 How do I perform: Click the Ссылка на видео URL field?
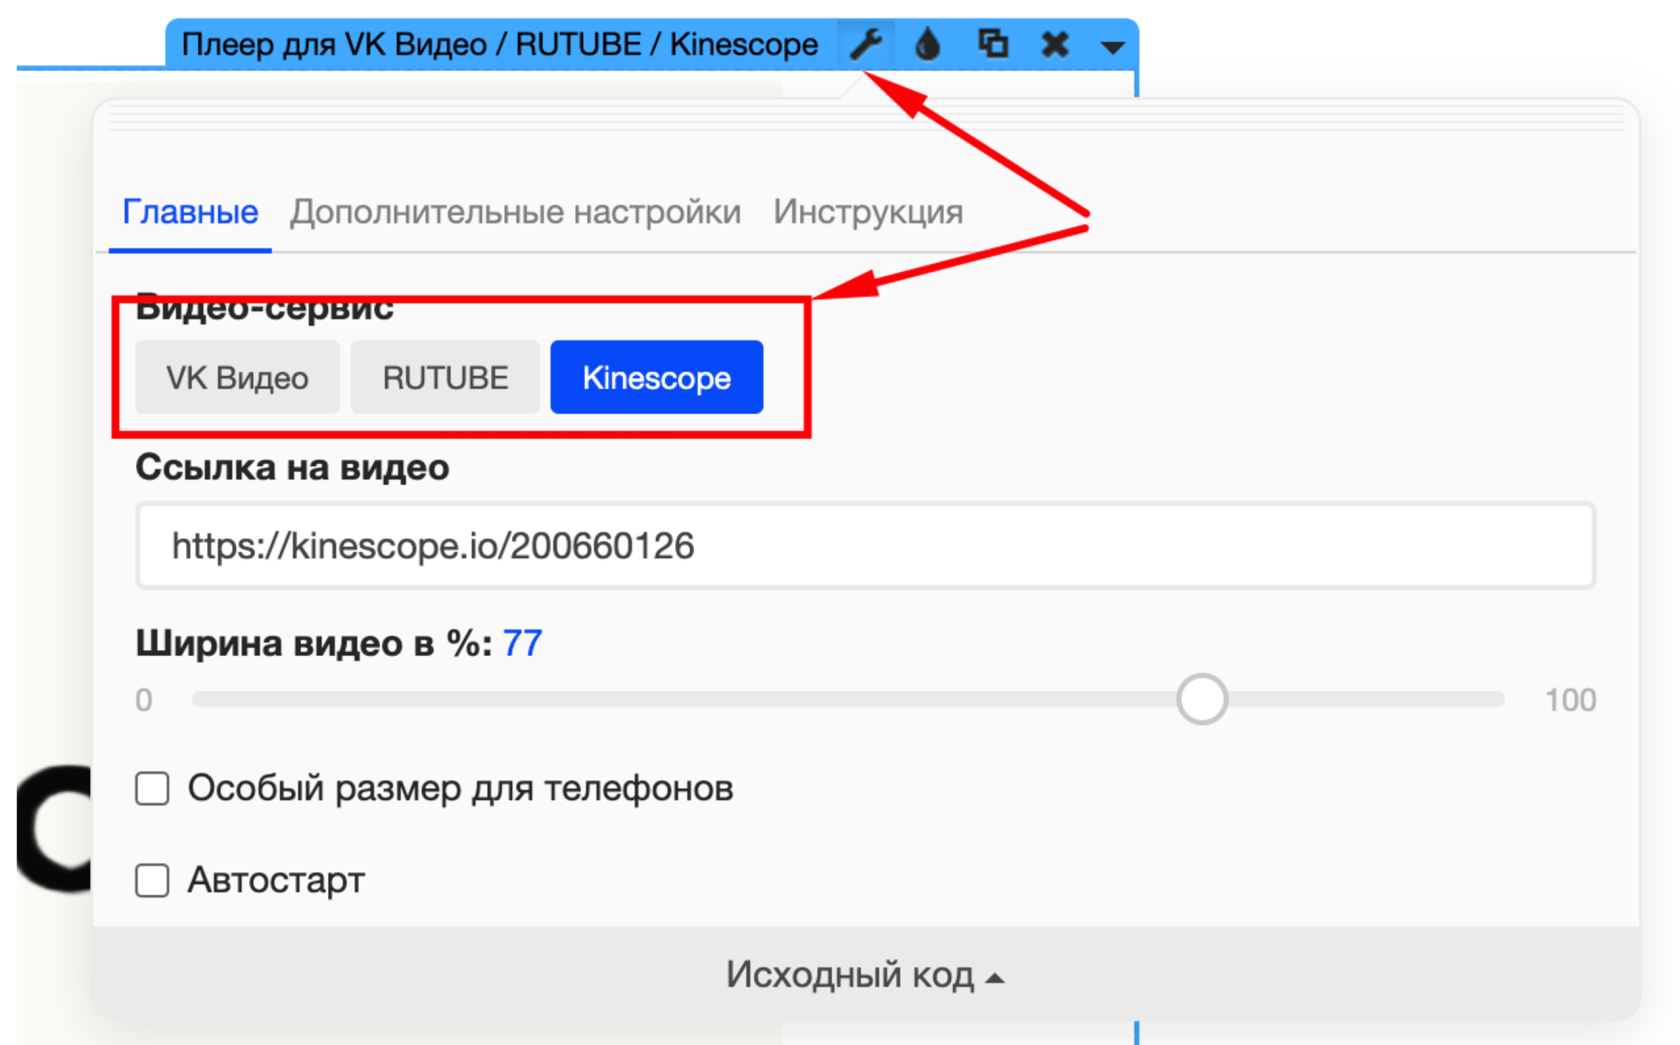[x=865, y=546]
